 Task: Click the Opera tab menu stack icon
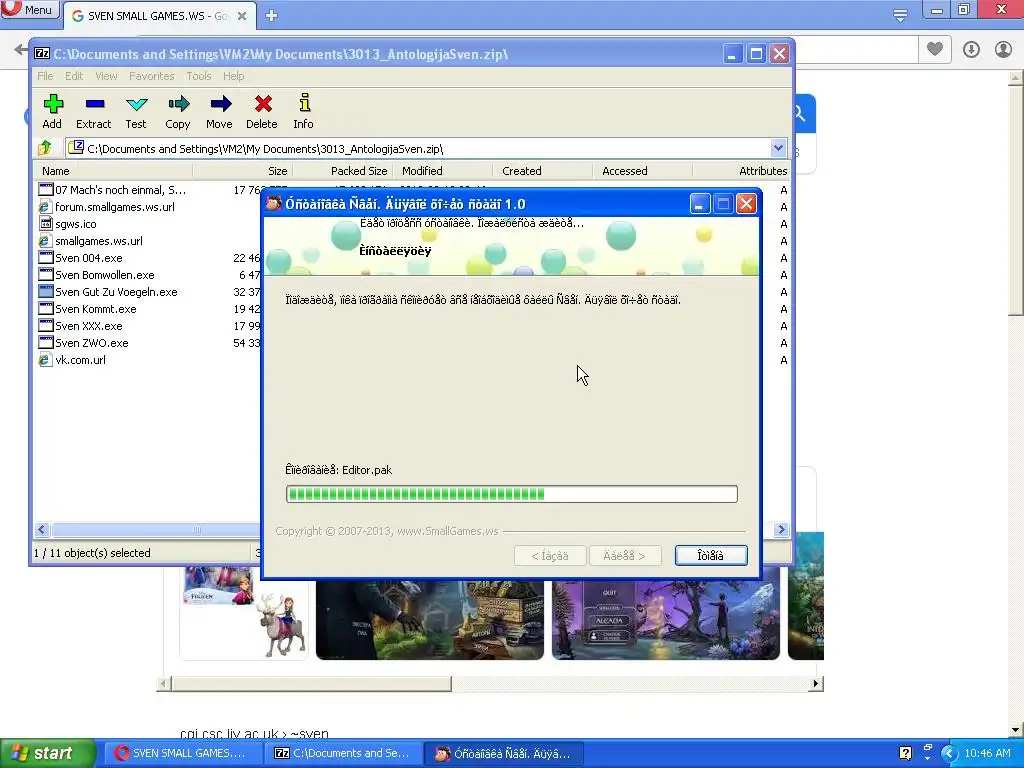pyautogui.click(x=900, y=15)
